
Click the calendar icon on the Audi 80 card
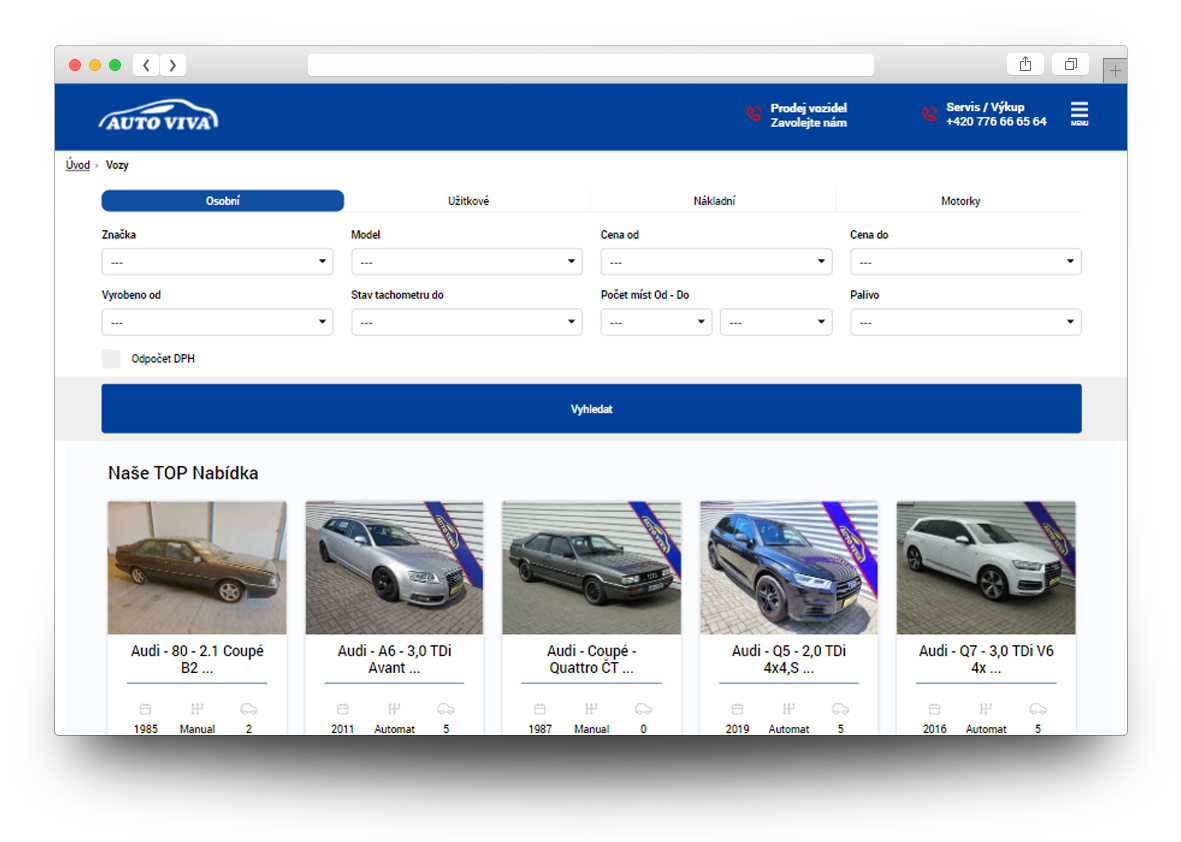click(145, 709)
